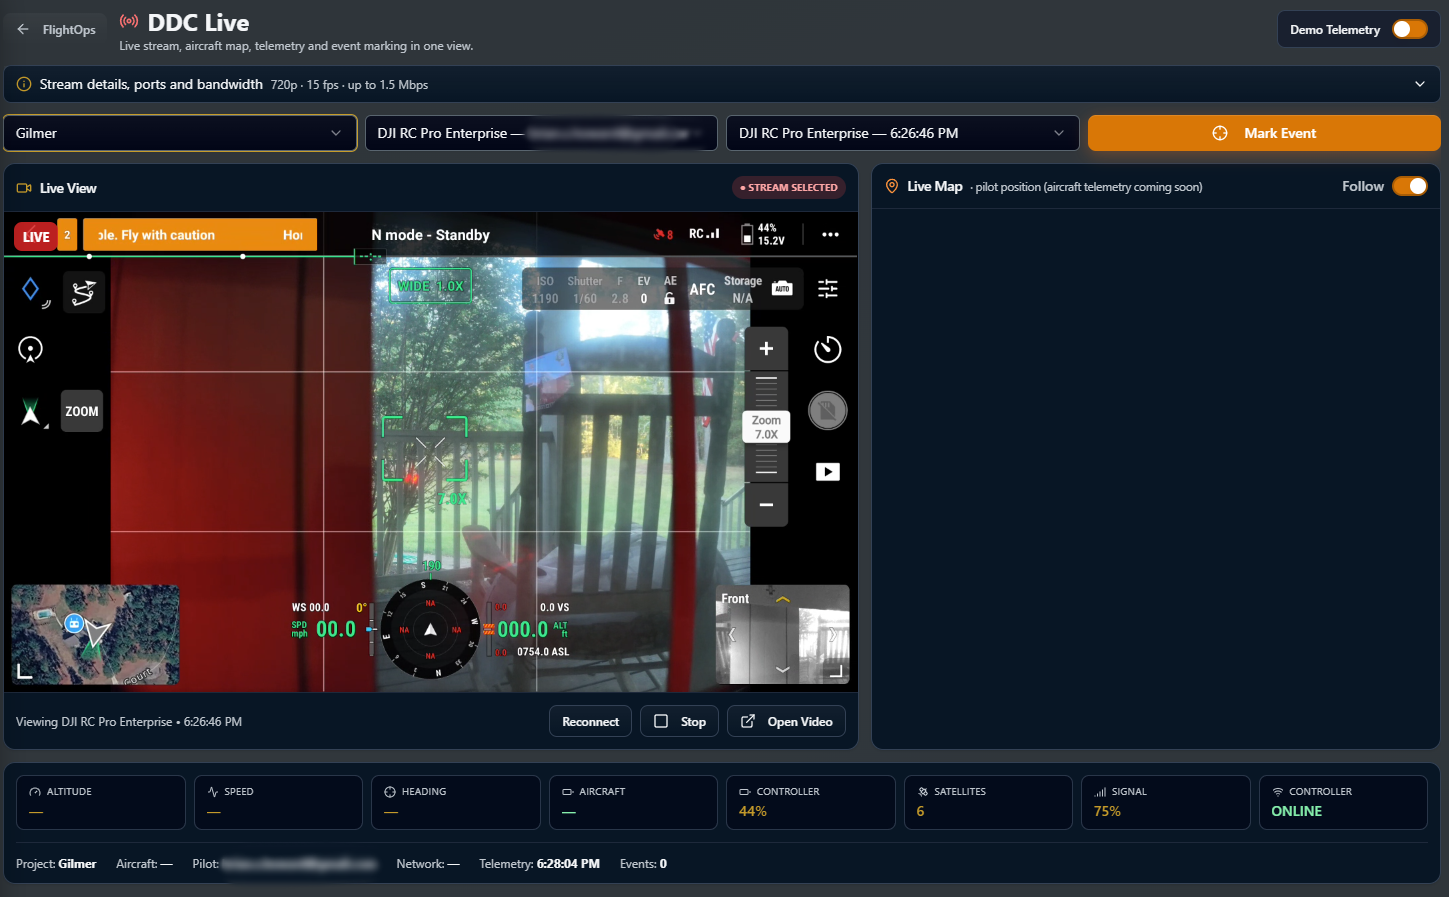
Task: Click the Live Map pin icon
Action: 892,186
